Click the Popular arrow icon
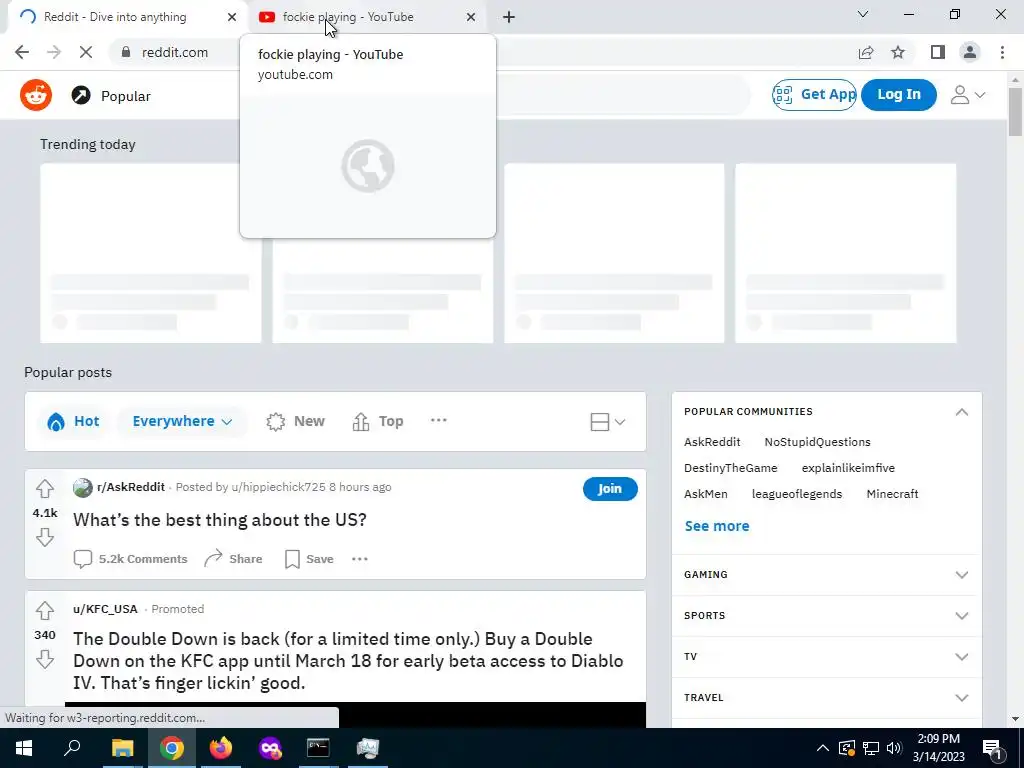This screenshot has width=1024, height=768. (x=81, y=96)
